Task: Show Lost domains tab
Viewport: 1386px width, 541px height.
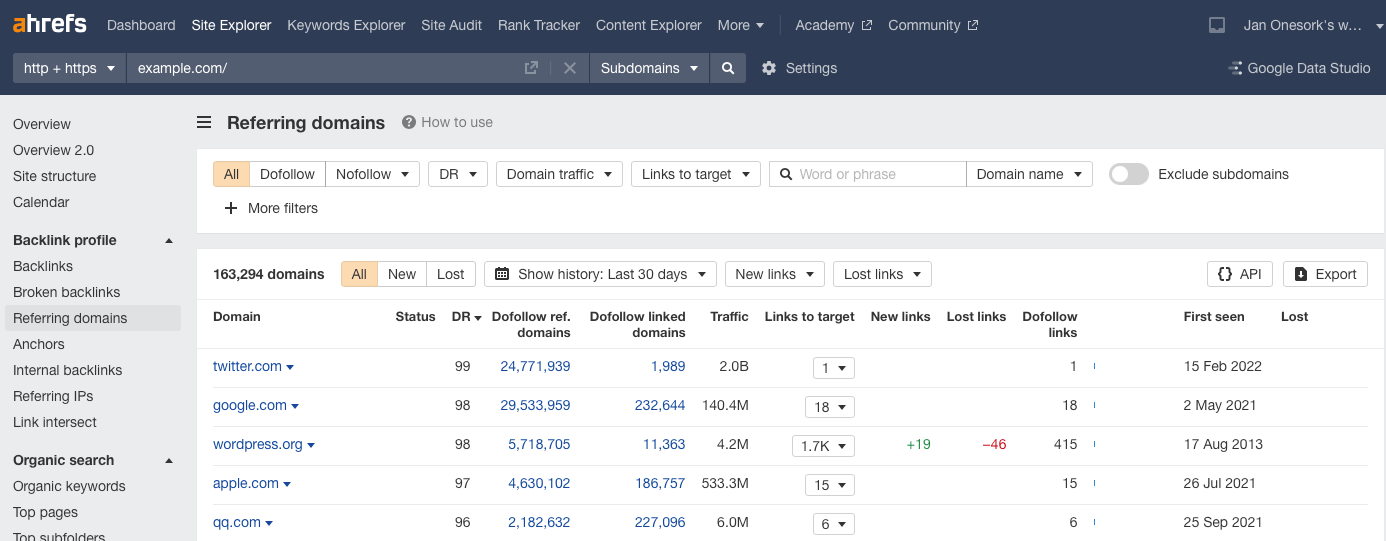Action: click(451, 274)
